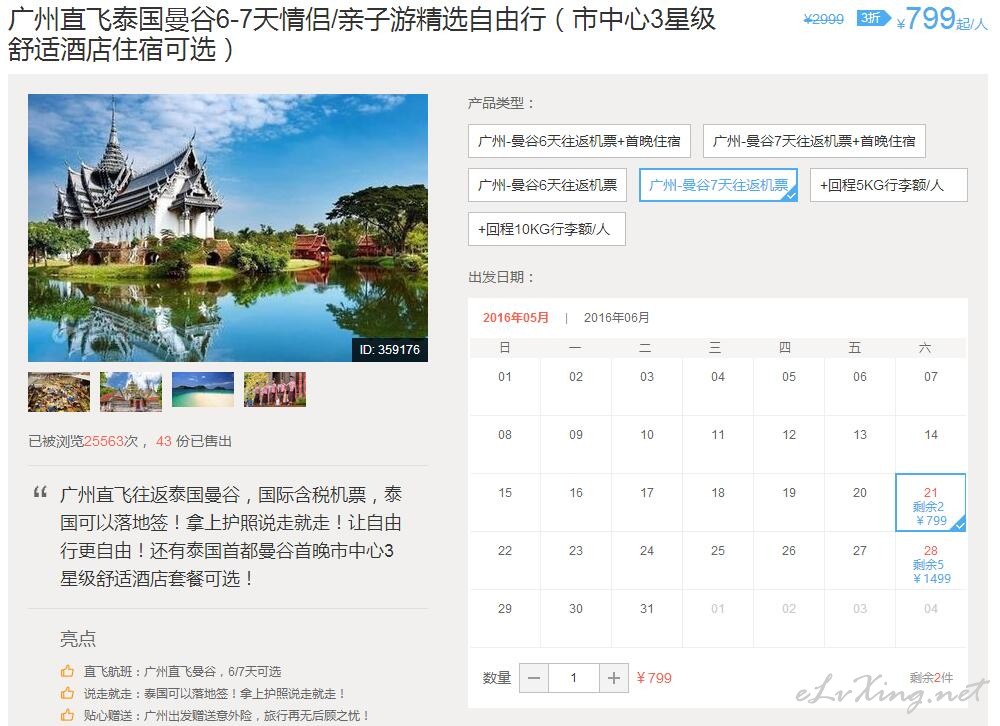Screen dimensions: 1000x726
Task: Open the market stall thumbnail photo
Action: pos(59,391)
